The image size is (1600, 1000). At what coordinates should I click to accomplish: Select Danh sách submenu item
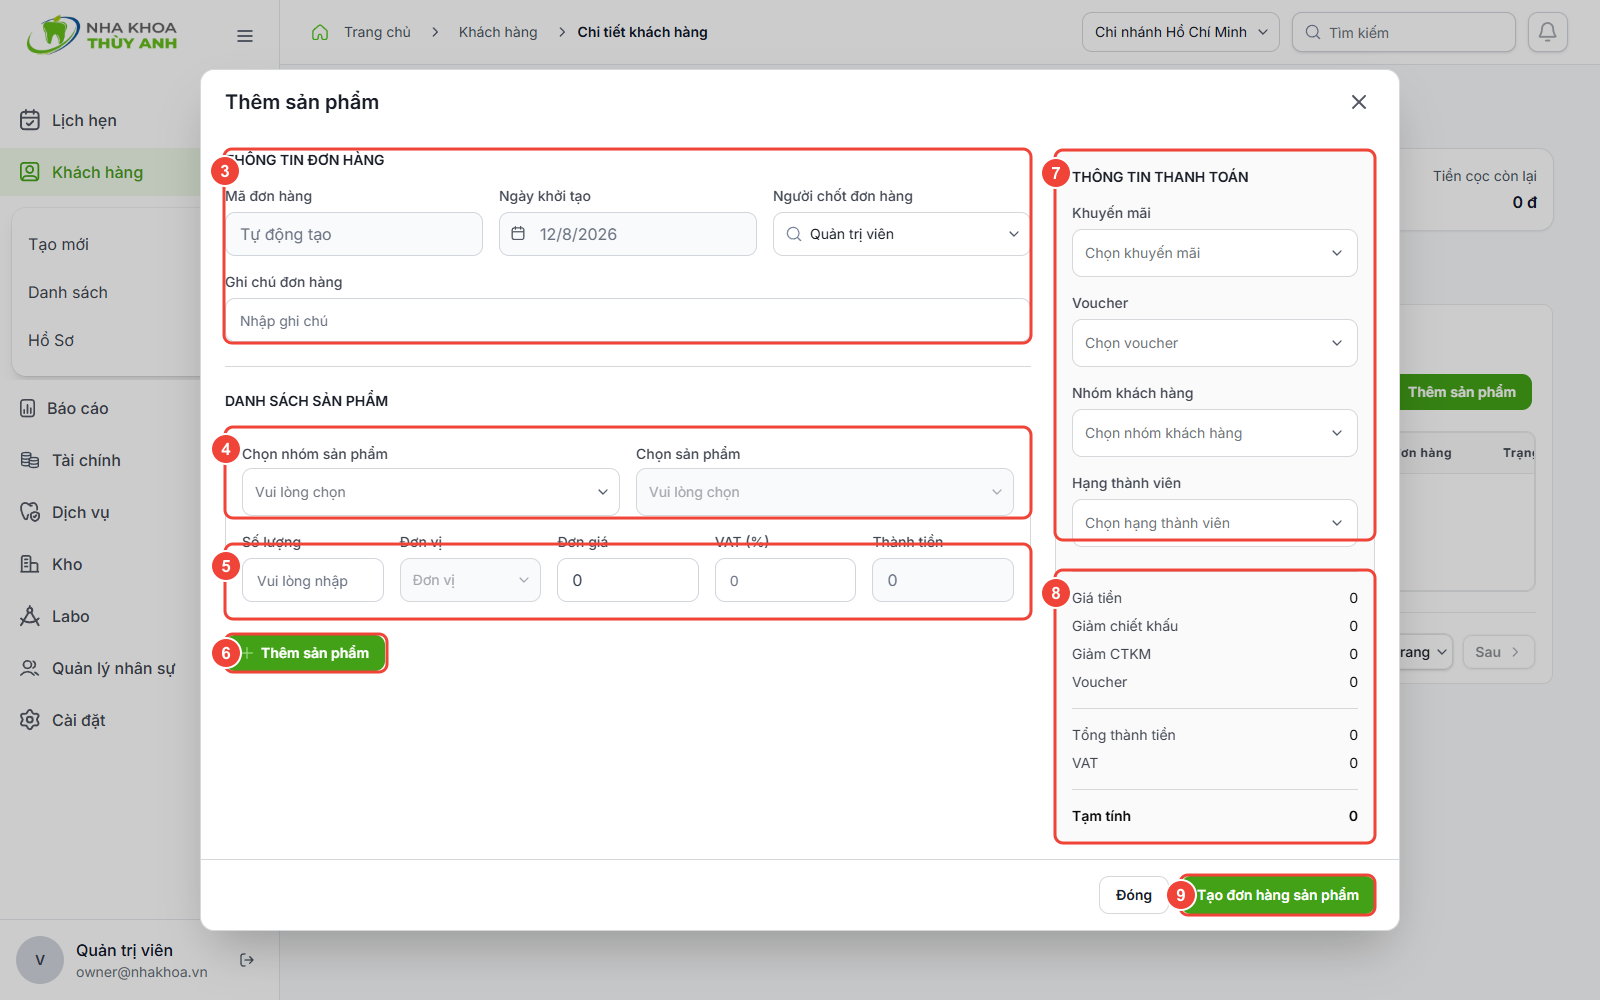pyautogui.click(x=68, y=292)
